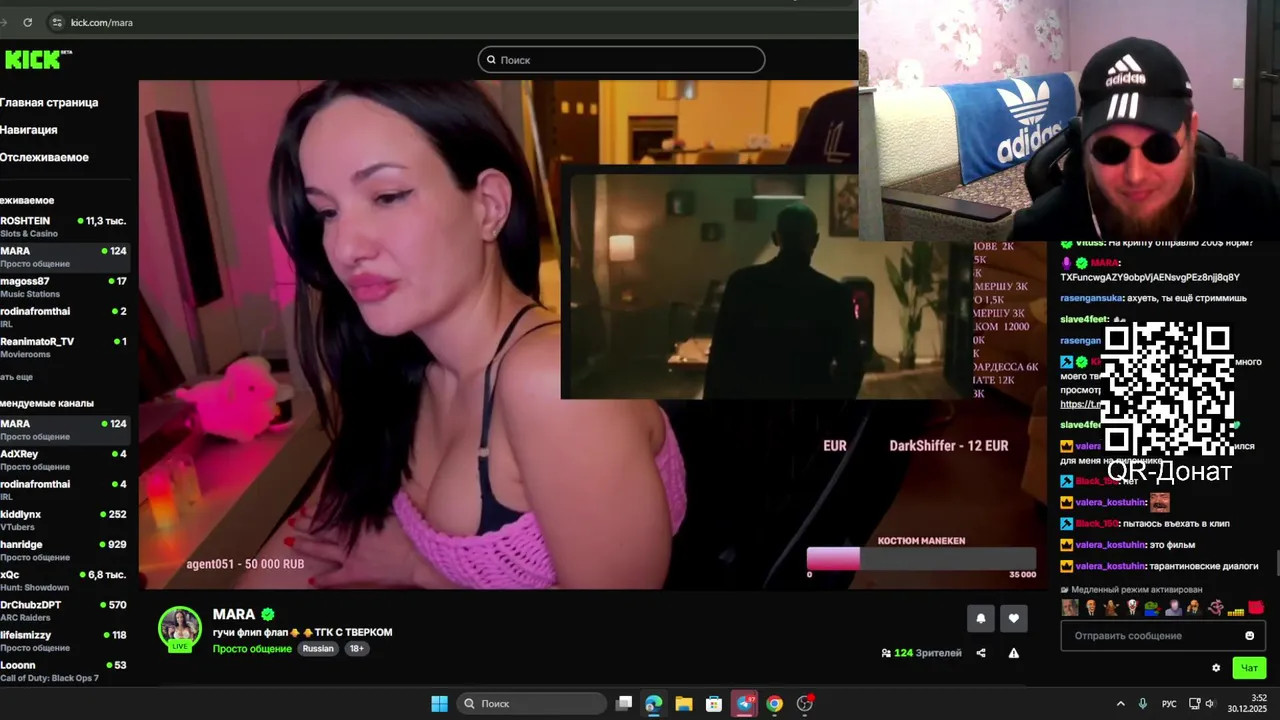Open OBS Studio from taskbar
The height and width of the screenshot is (720, 1280).
click(805, 703)
